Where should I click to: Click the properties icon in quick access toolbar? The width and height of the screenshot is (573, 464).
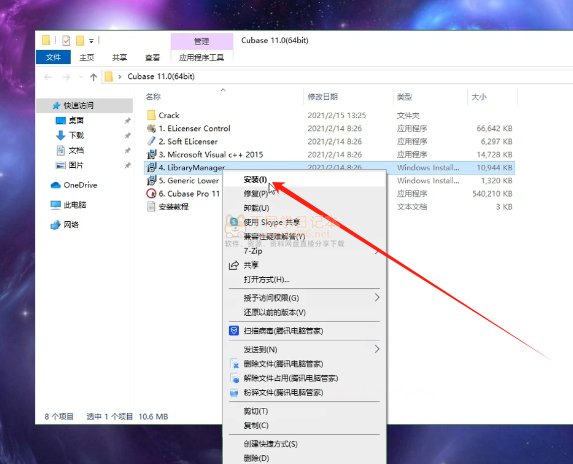click(x=66, y=40)
